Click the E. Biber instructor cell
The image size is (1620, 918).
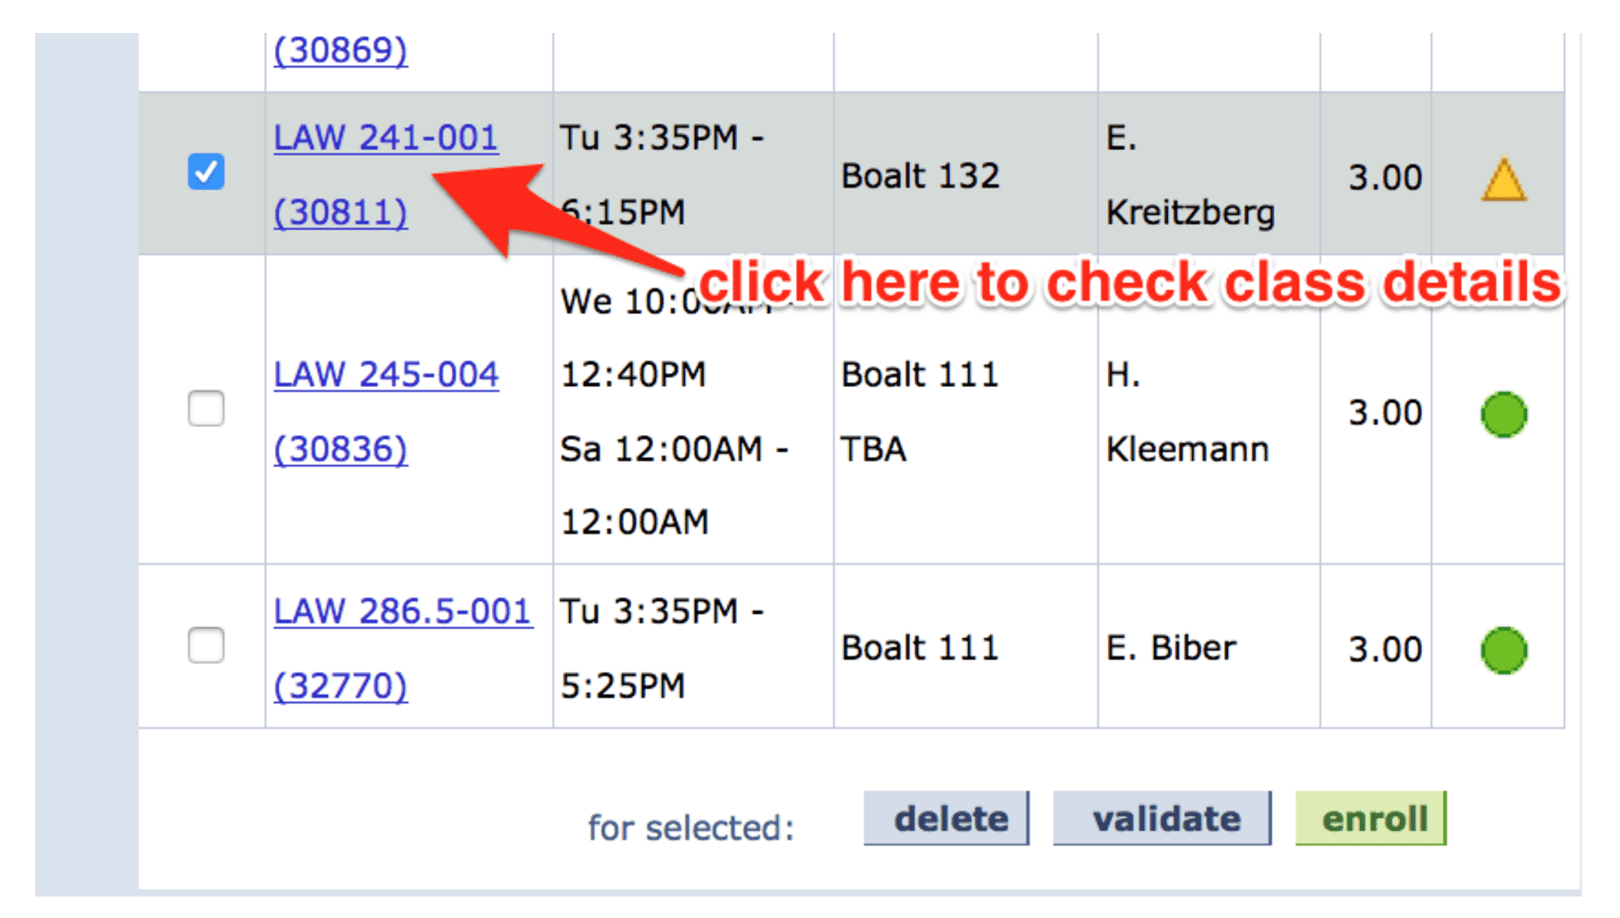1171,648
